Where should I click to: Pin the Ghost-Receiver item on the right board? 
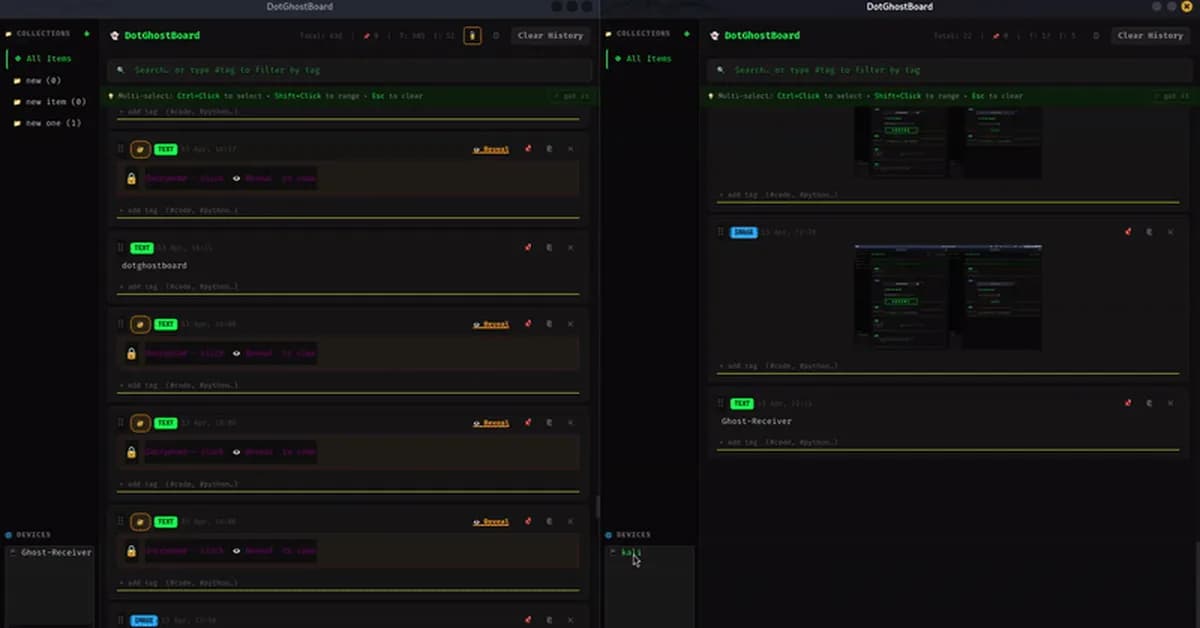(x=1127, y=403)
